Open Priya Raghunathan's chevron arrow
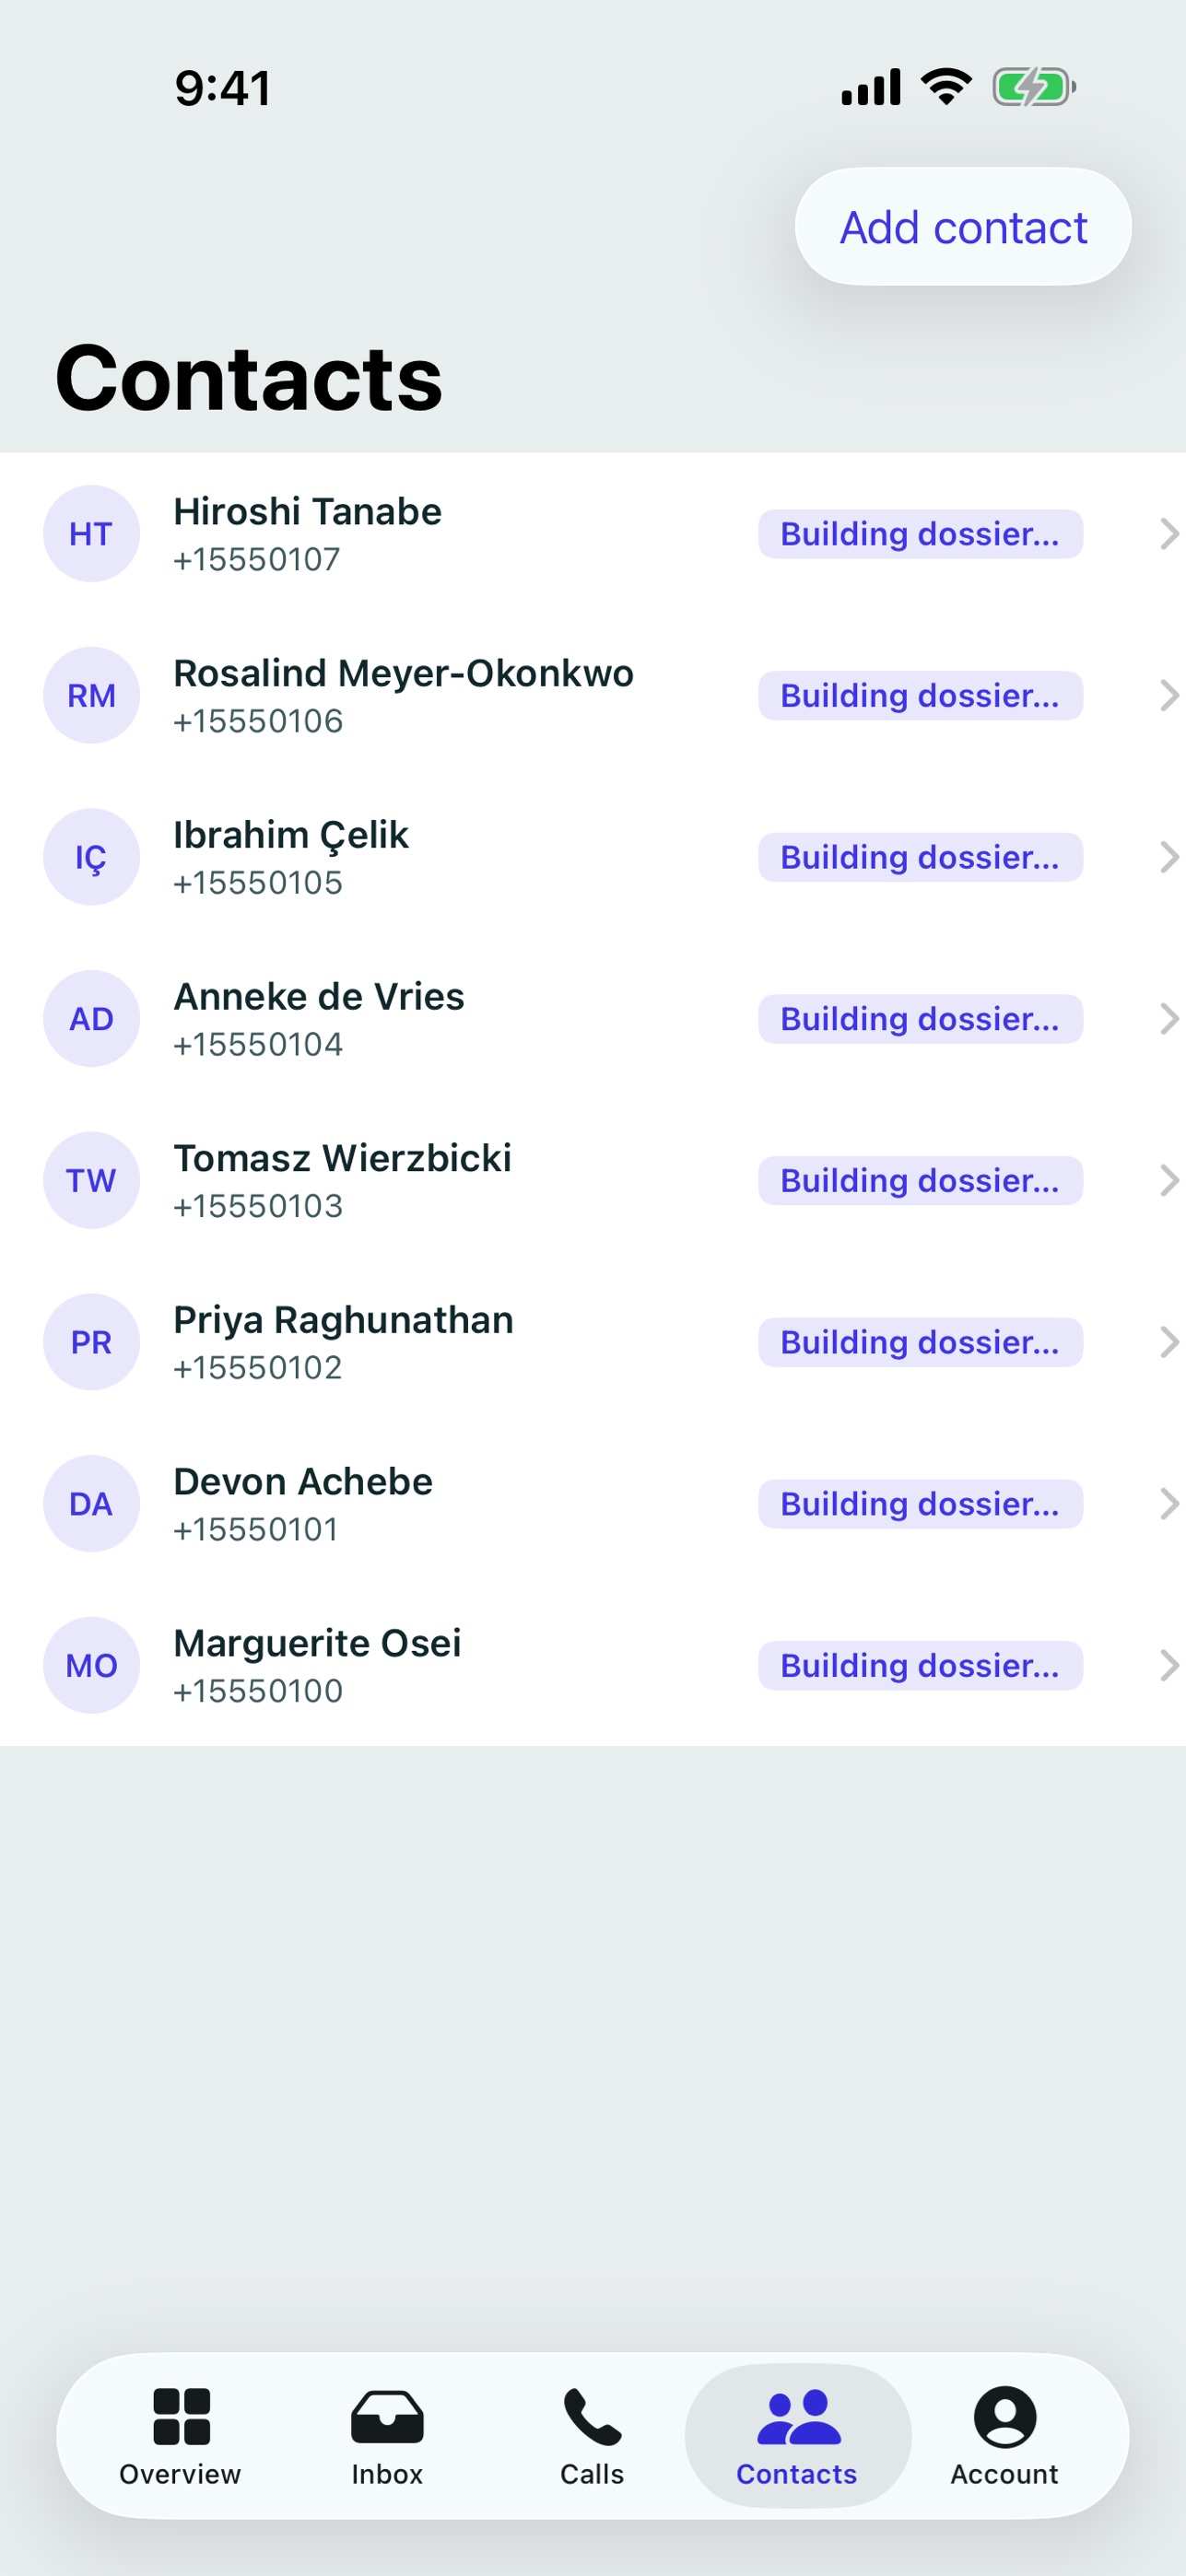The height and width of the screenshot is (2576, 1186). pos(1168,1342)
